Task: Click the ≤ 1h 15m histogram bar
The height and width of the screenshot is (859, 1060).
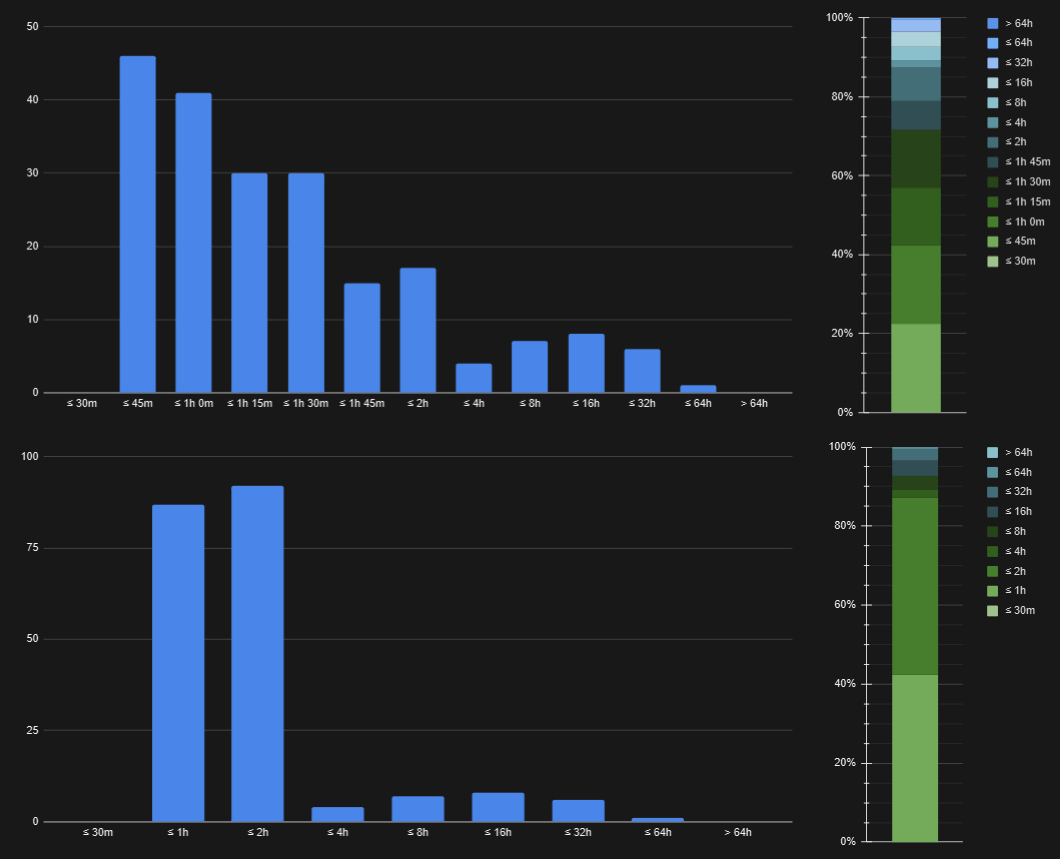Action: tap(249, 283)
